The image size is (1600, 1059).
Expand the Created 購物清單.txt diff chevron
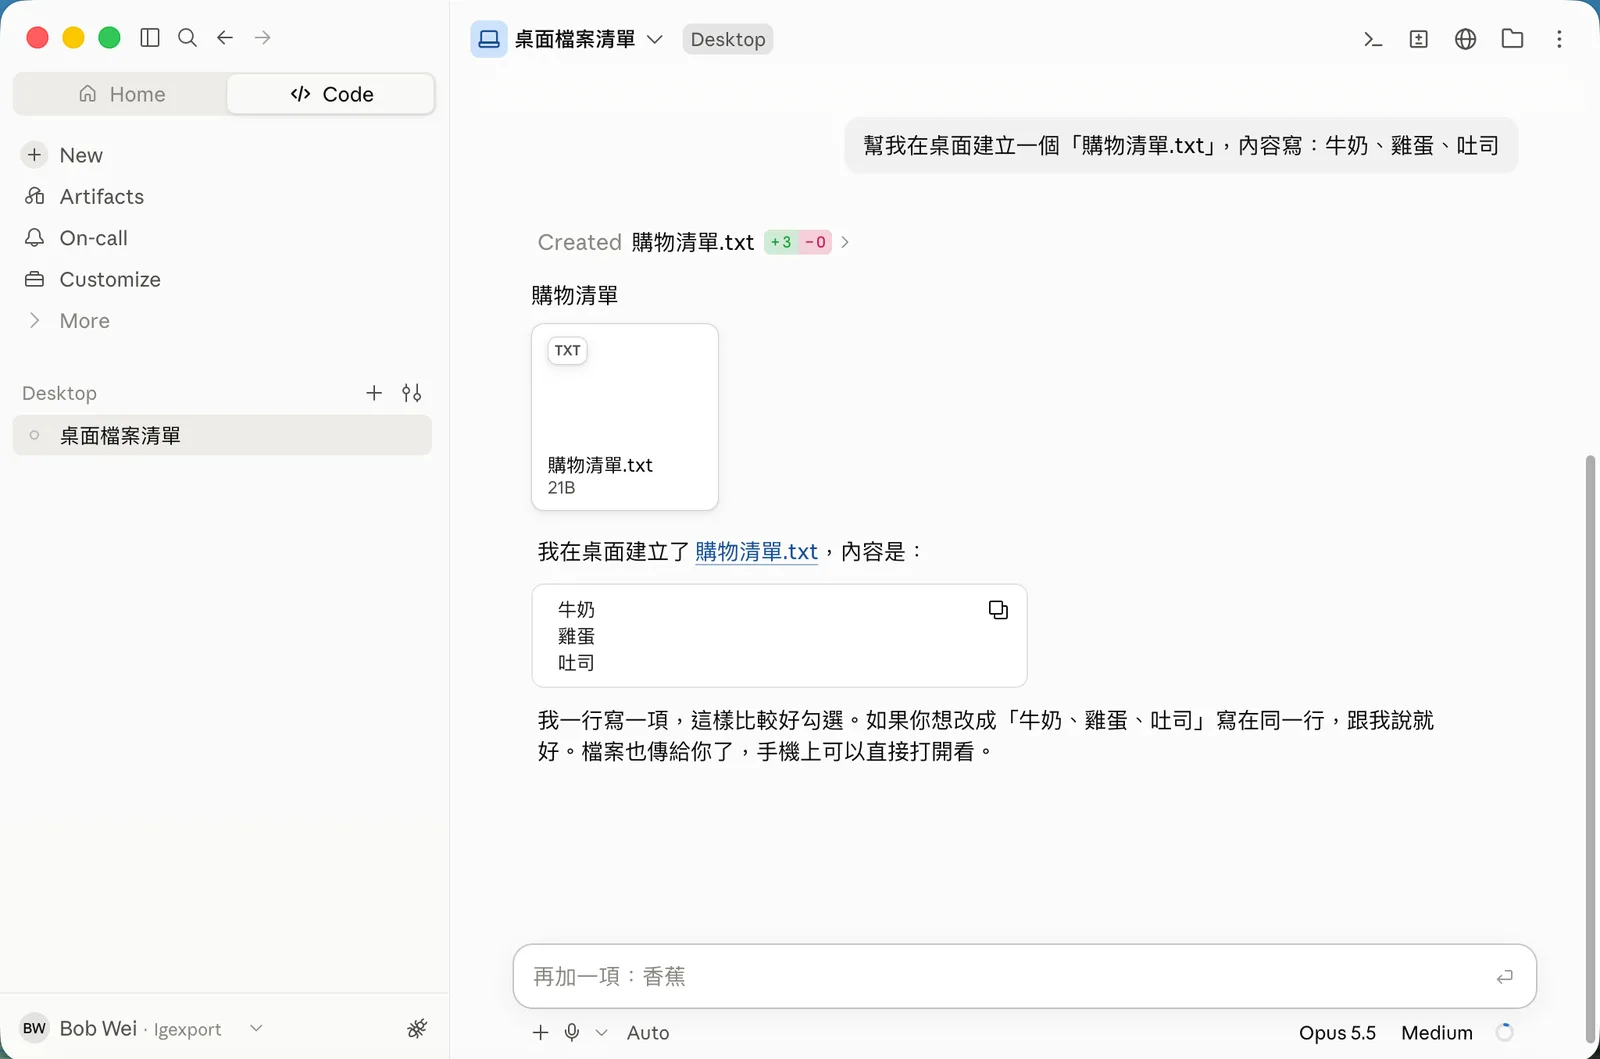click(845, 242)
